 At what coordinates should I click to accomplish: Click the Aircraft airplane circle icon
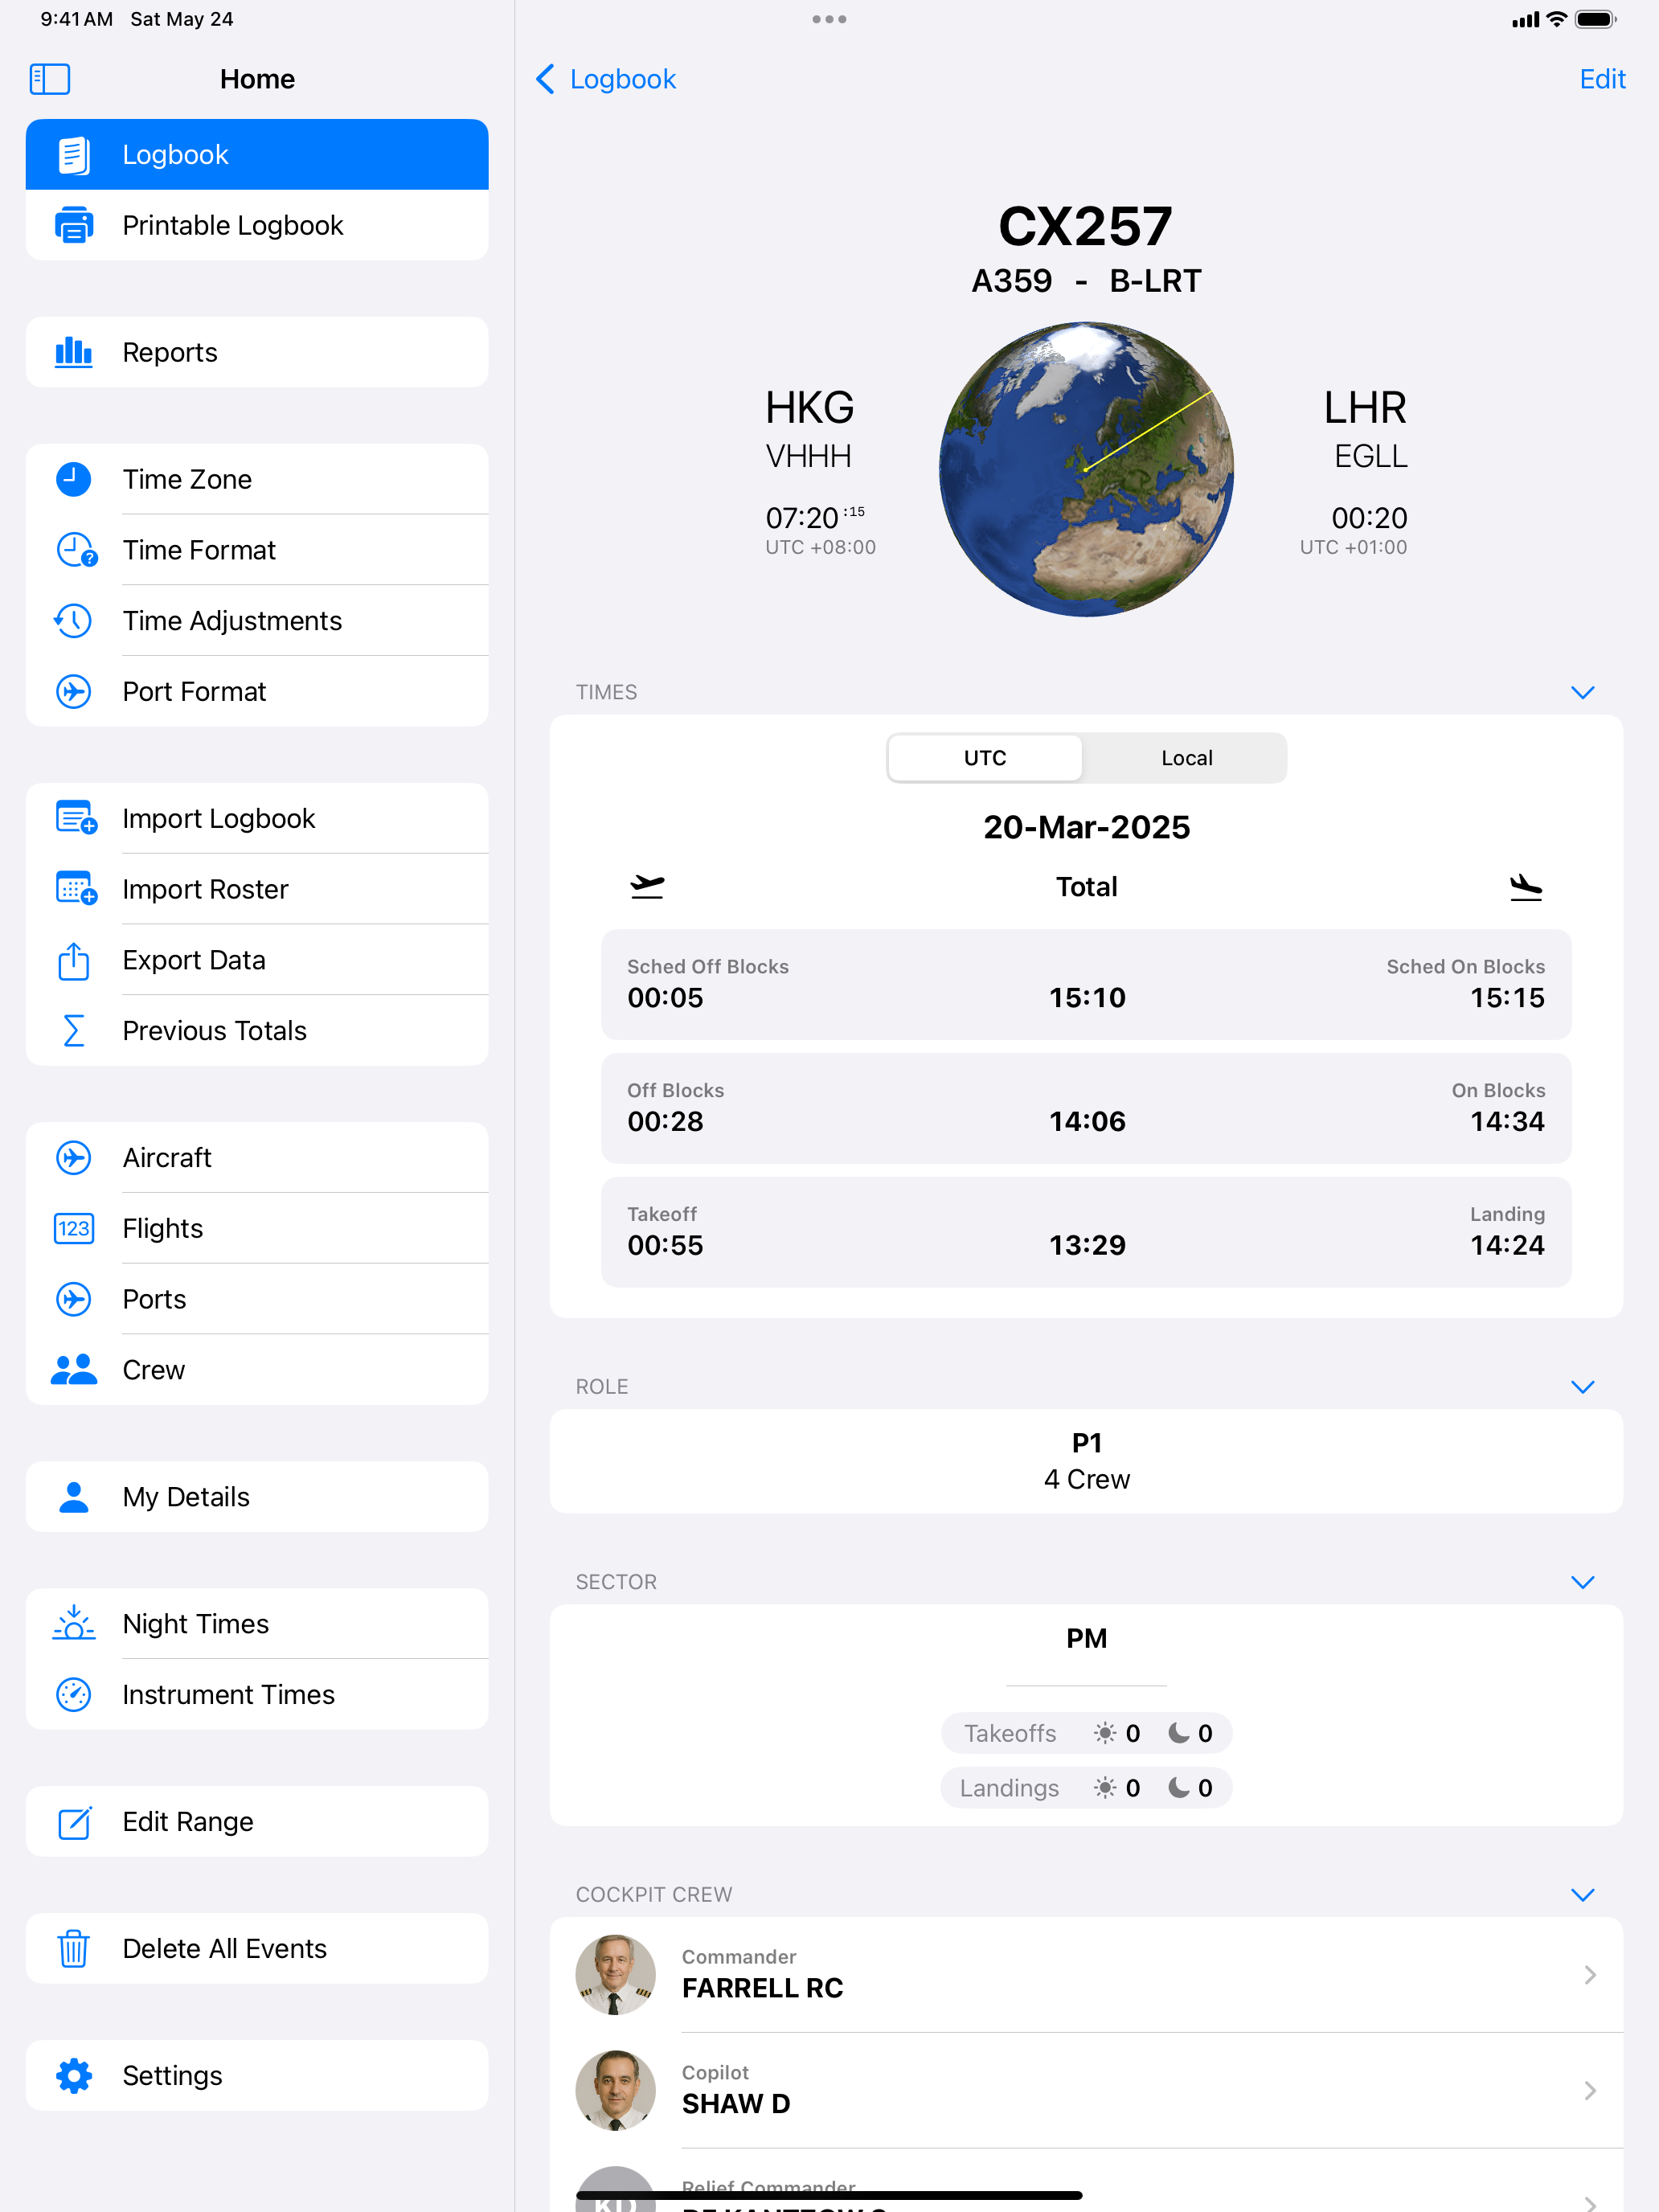point(74,1158)
